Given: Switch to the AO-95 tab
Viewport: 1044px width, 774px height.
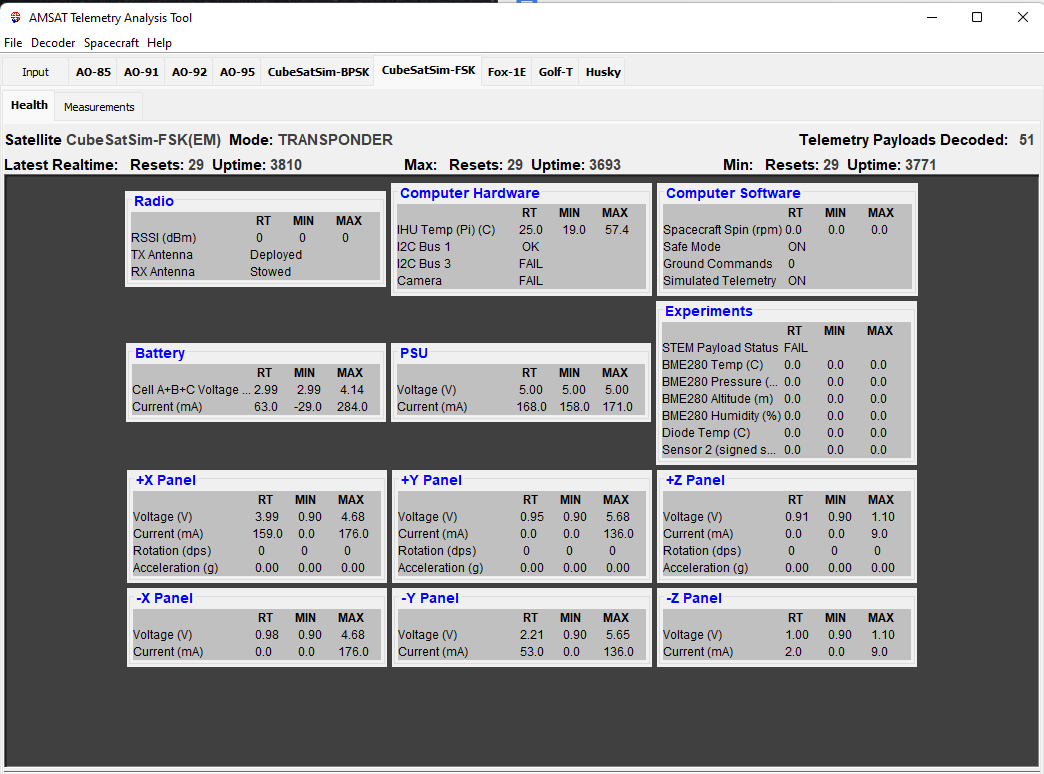Looking at the screenshot, I should click(237, 72).
